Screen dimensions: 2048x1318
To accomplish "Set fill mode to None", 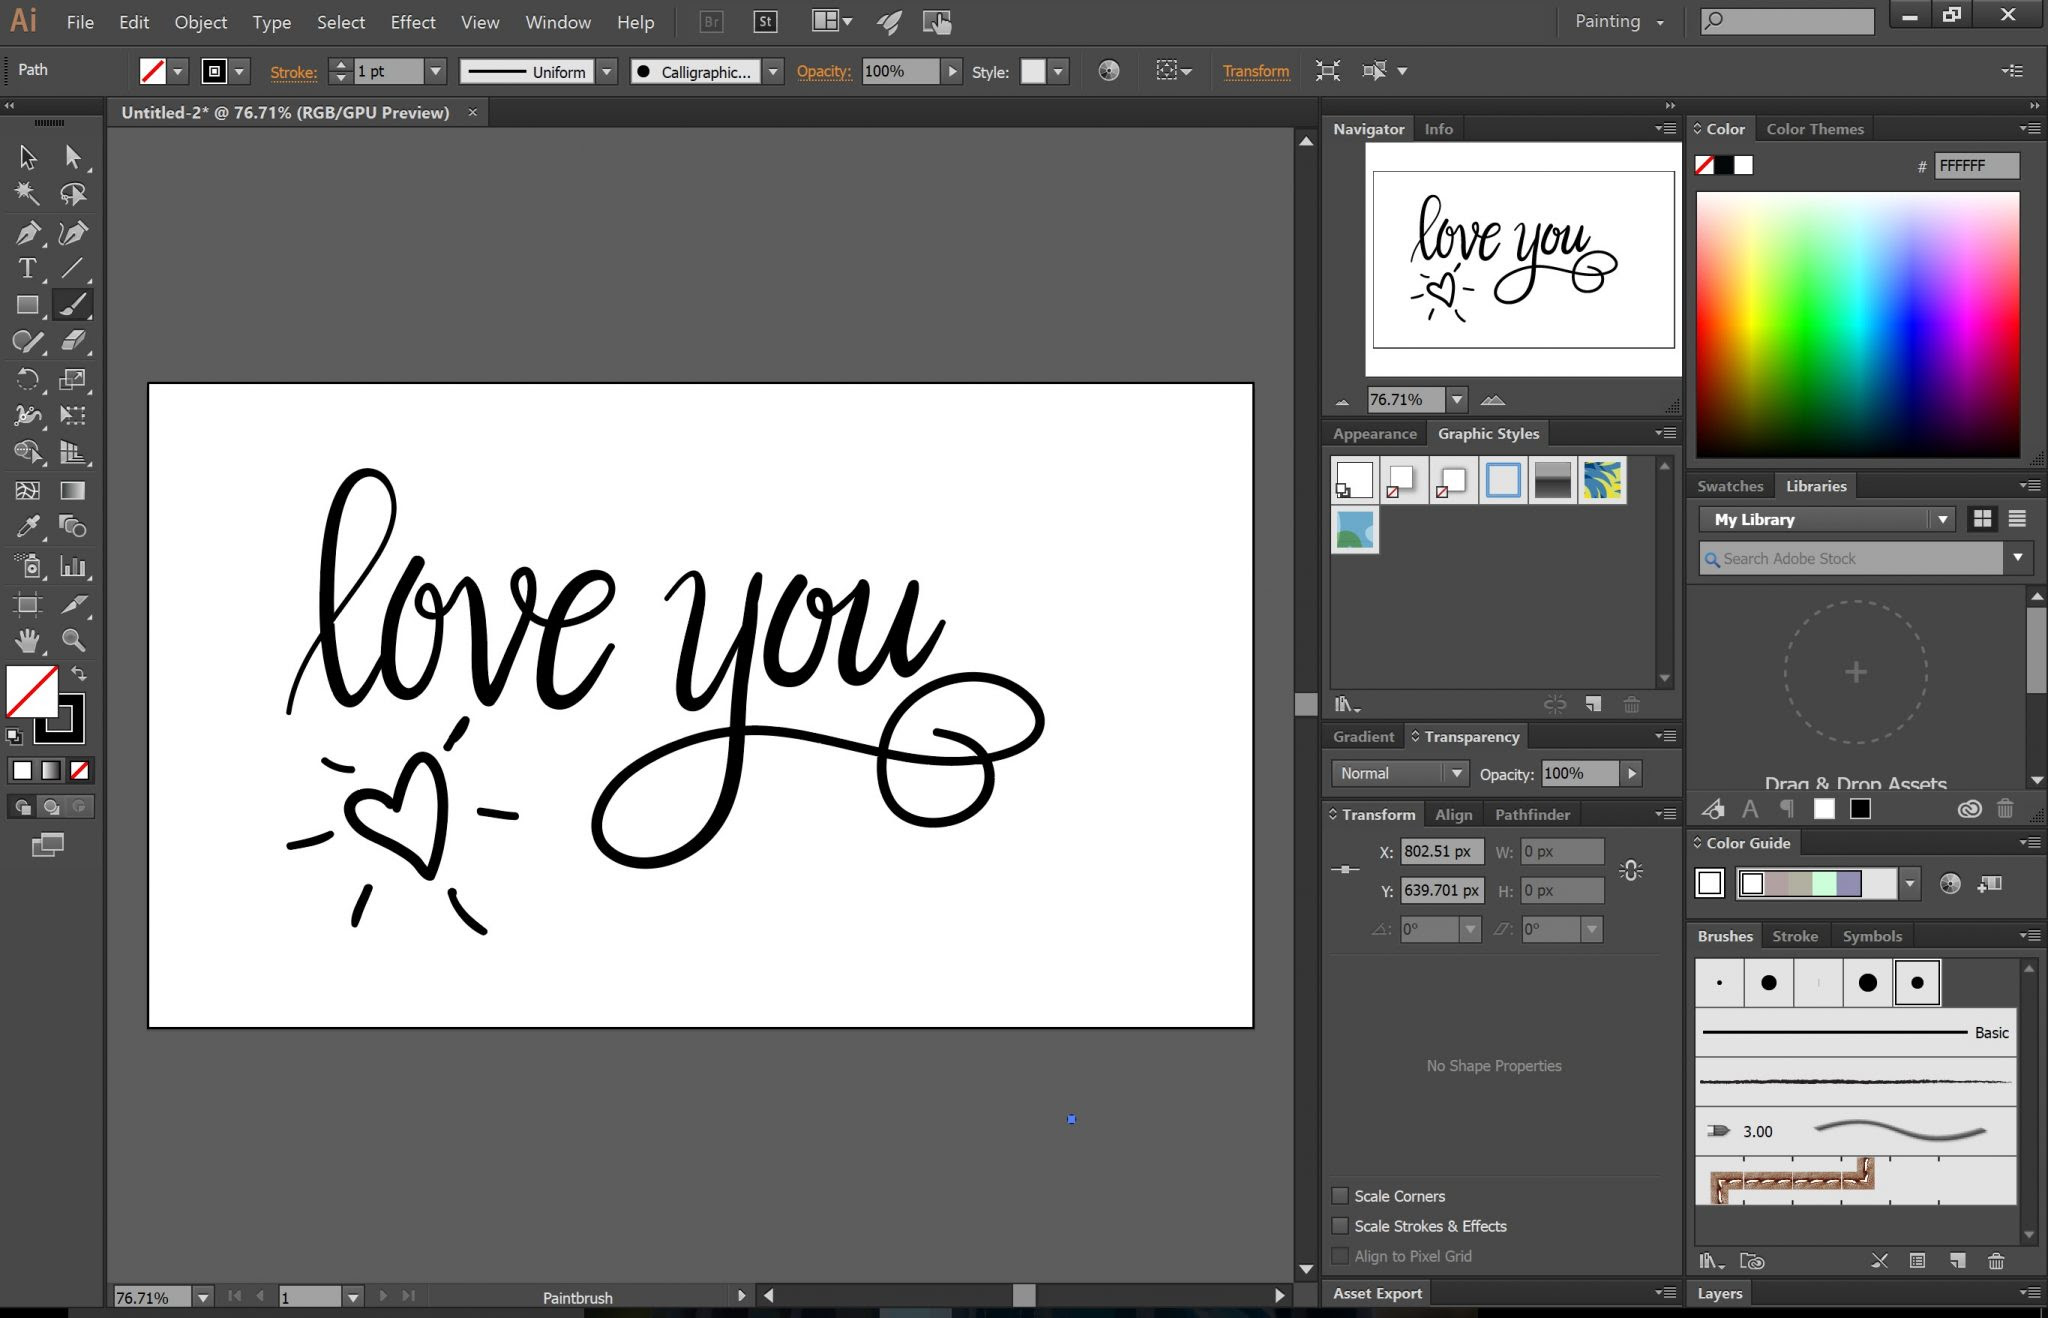I will point(79,770).
